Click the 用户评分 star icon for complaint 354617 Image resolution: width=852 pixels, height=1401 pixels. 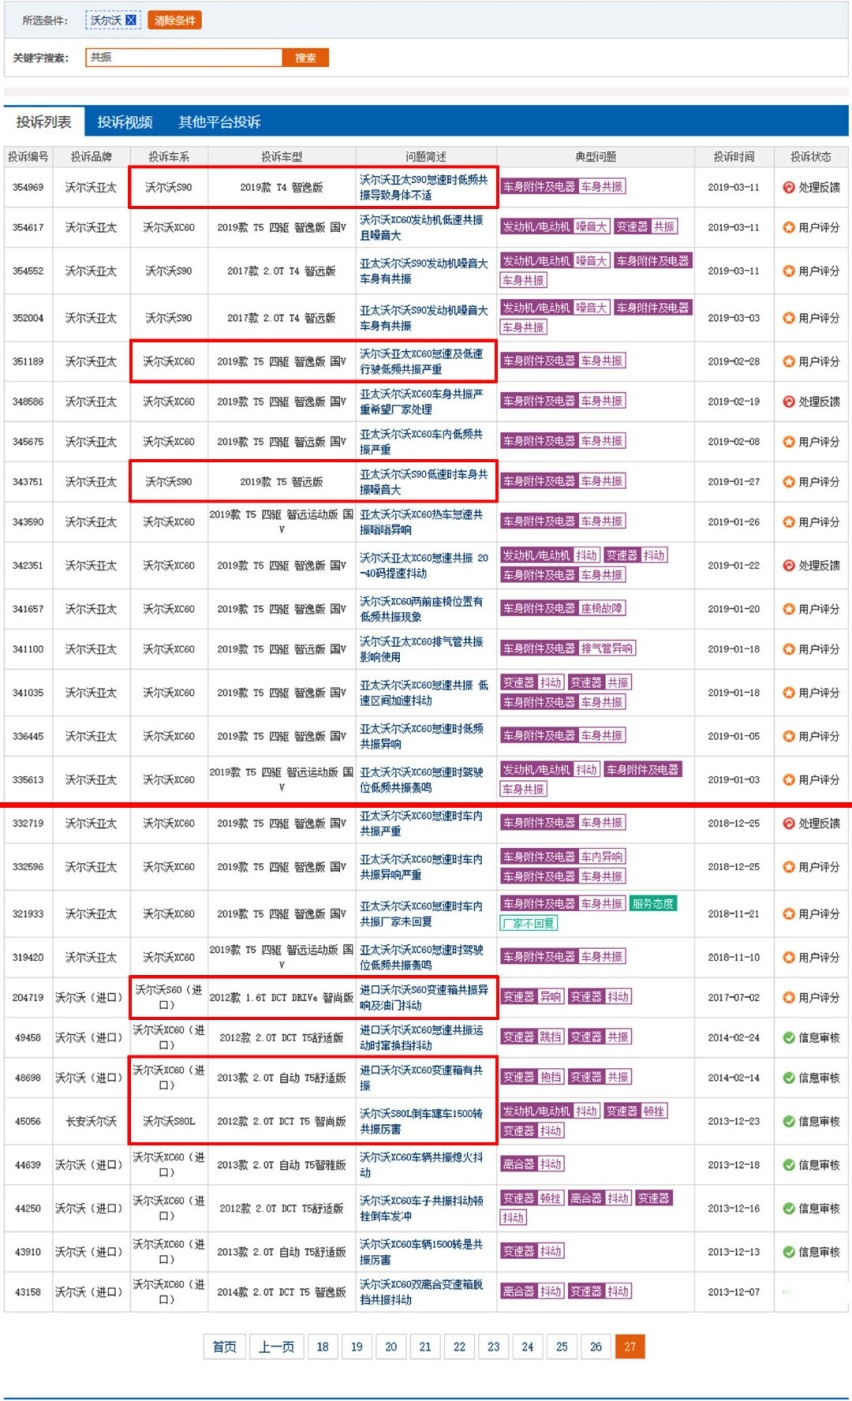pos(788,227)
